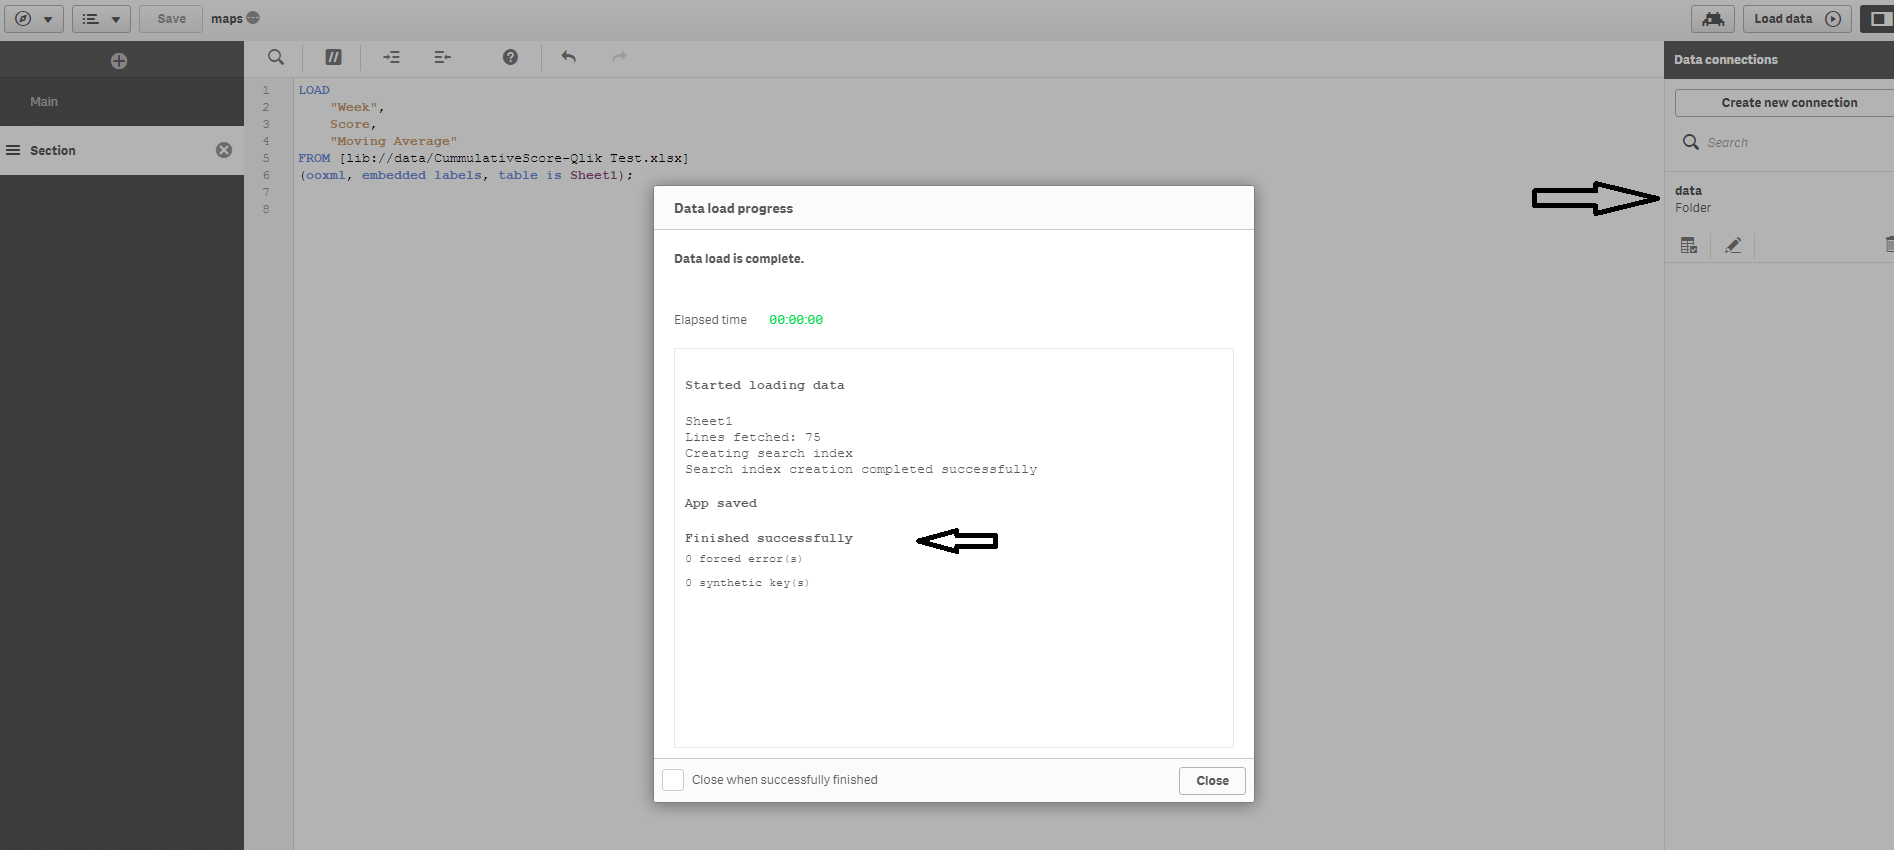Click the ooxml format line in script
This screenshot has width=1894, height=850.
[x=466, y=175]
